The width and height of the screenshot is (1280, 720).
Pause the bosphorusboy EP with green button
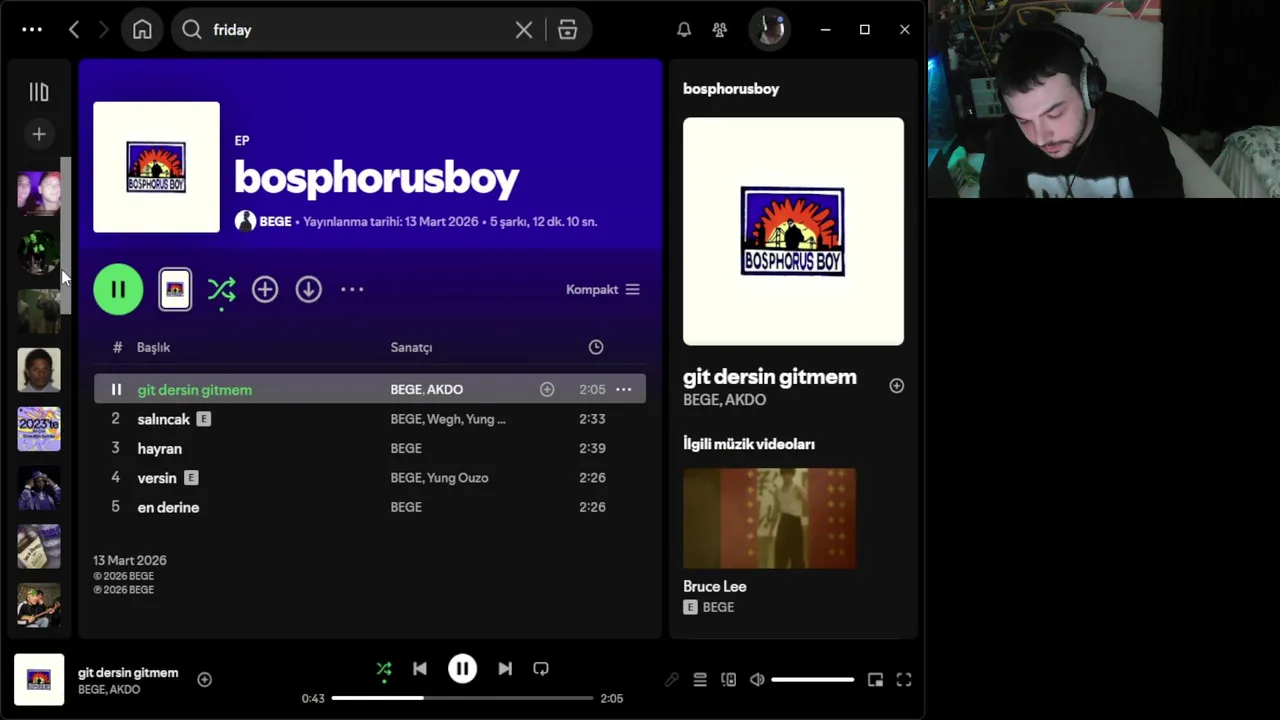(118, 290)
